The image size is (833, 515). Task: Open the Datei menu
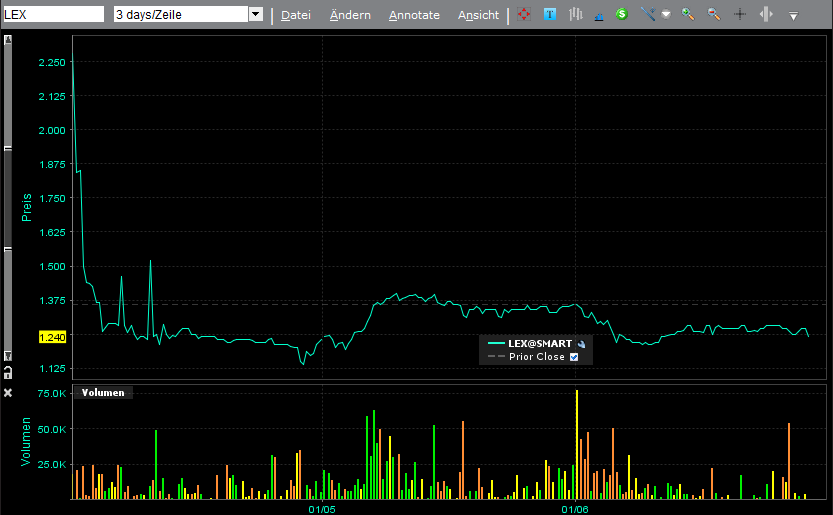(296, 15)
